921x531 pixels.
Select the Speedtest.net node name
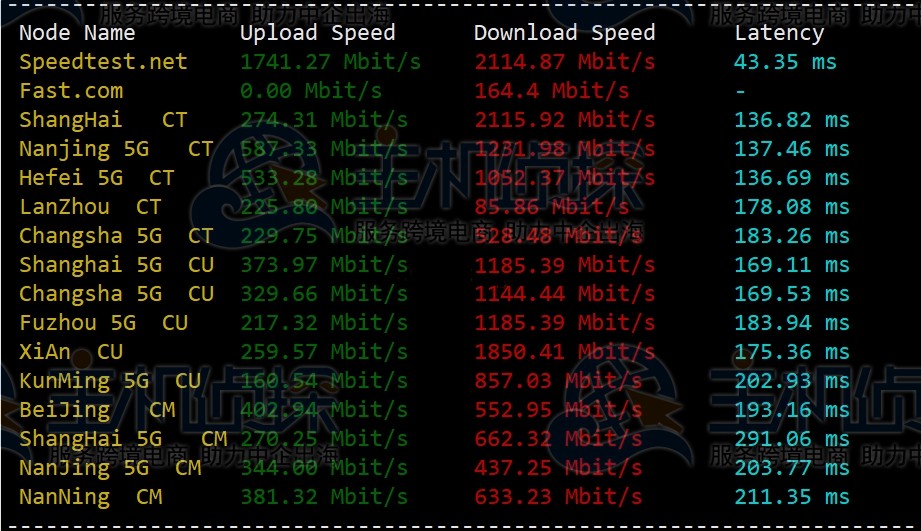[103, 62]
